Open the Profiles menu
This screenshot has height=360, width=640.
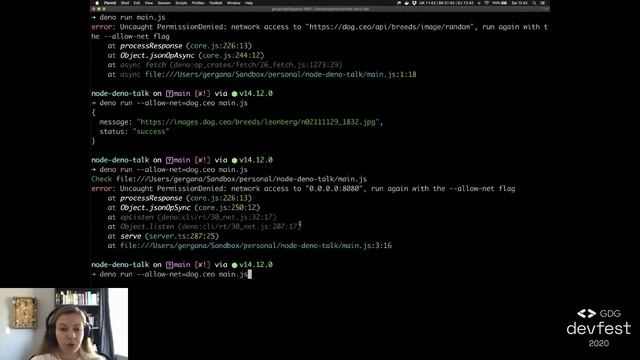(198, 3)
